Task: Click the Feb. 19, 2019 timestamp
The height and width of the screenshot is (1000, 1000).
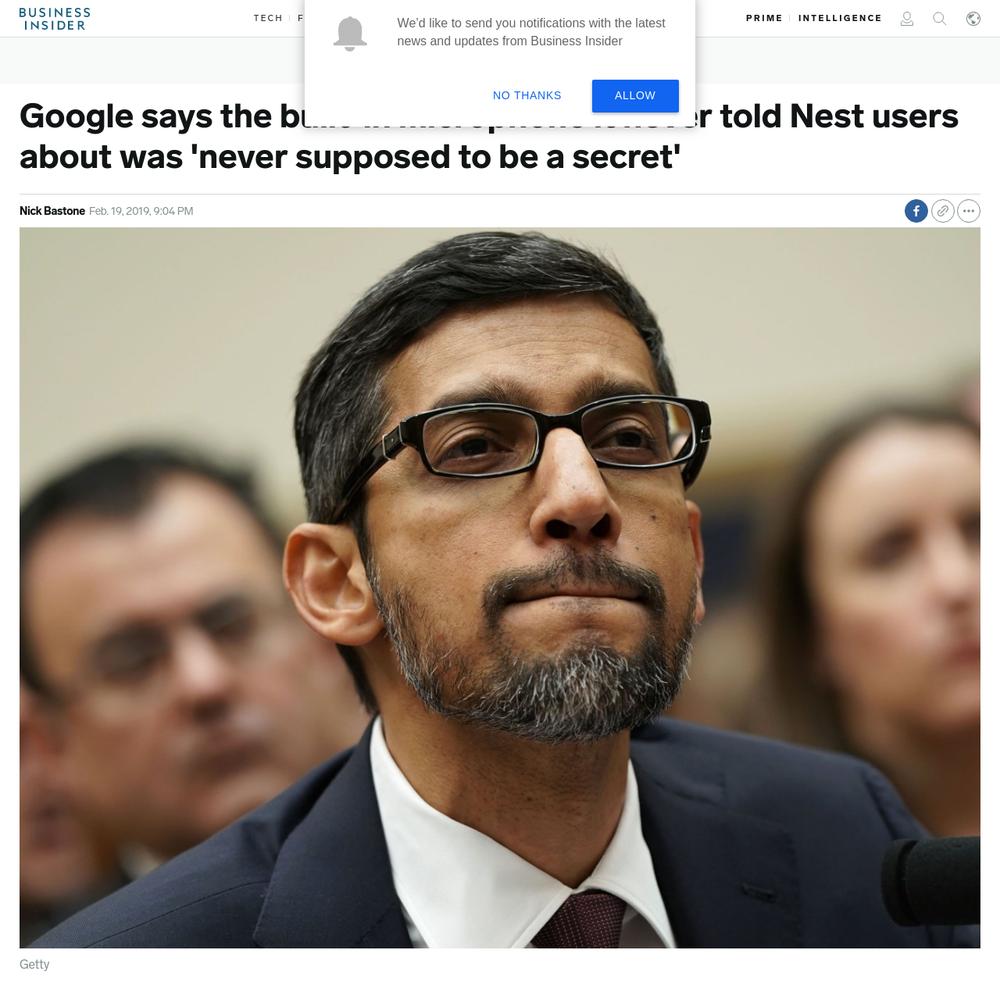Action: point(141,211)
